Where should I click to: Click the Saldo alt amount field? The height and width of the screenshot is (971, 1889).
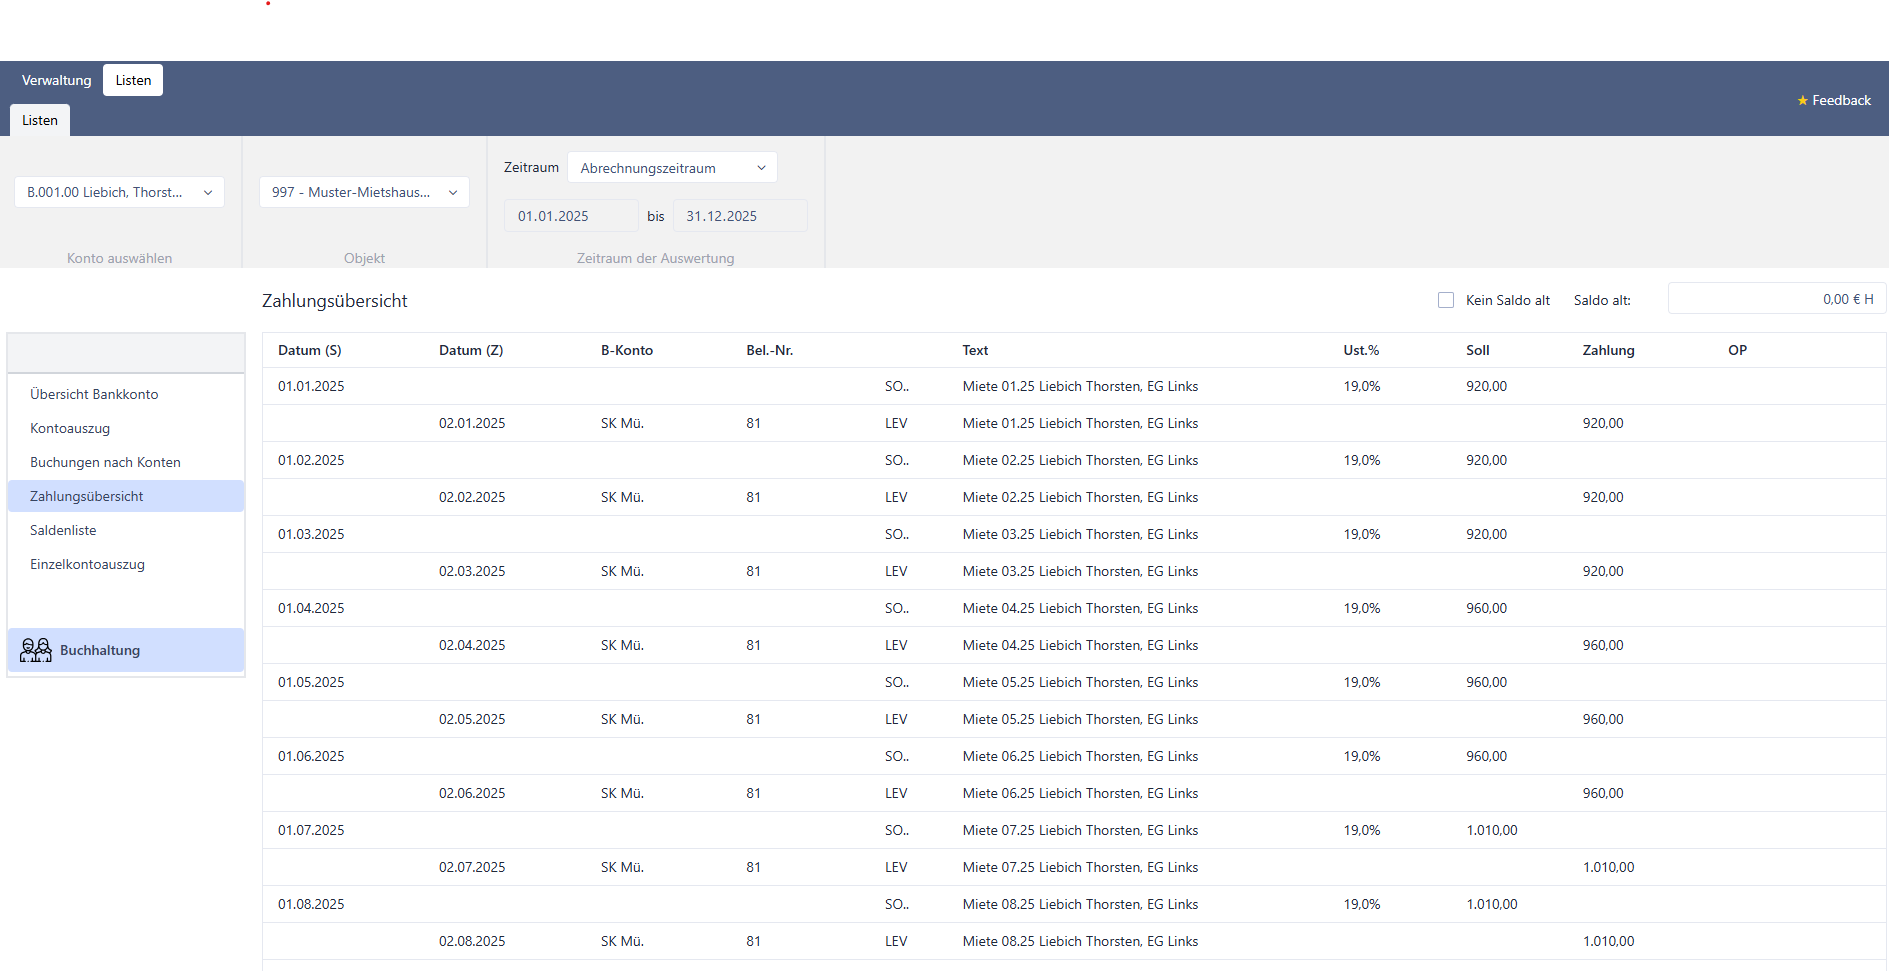coord(1777,299)
